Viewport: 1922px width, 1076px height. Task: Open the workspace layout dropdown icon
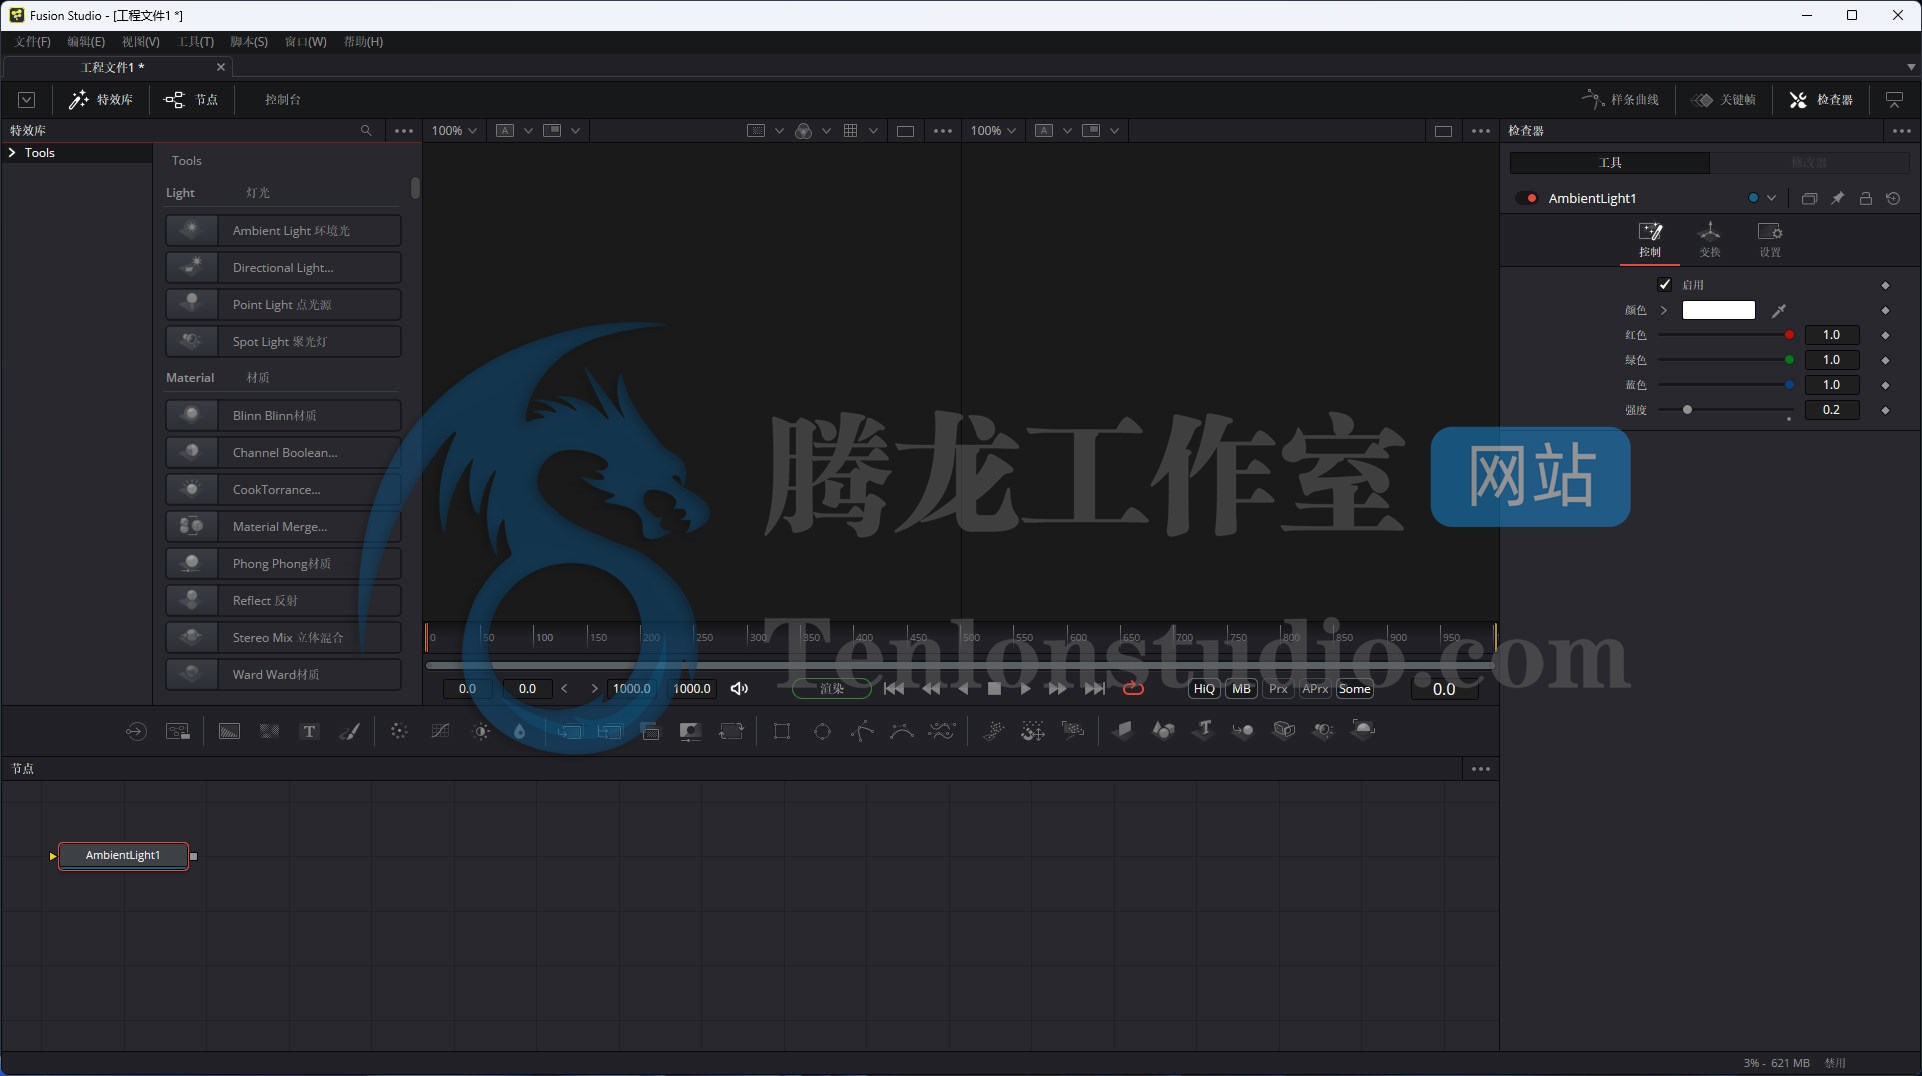(27, 99)
